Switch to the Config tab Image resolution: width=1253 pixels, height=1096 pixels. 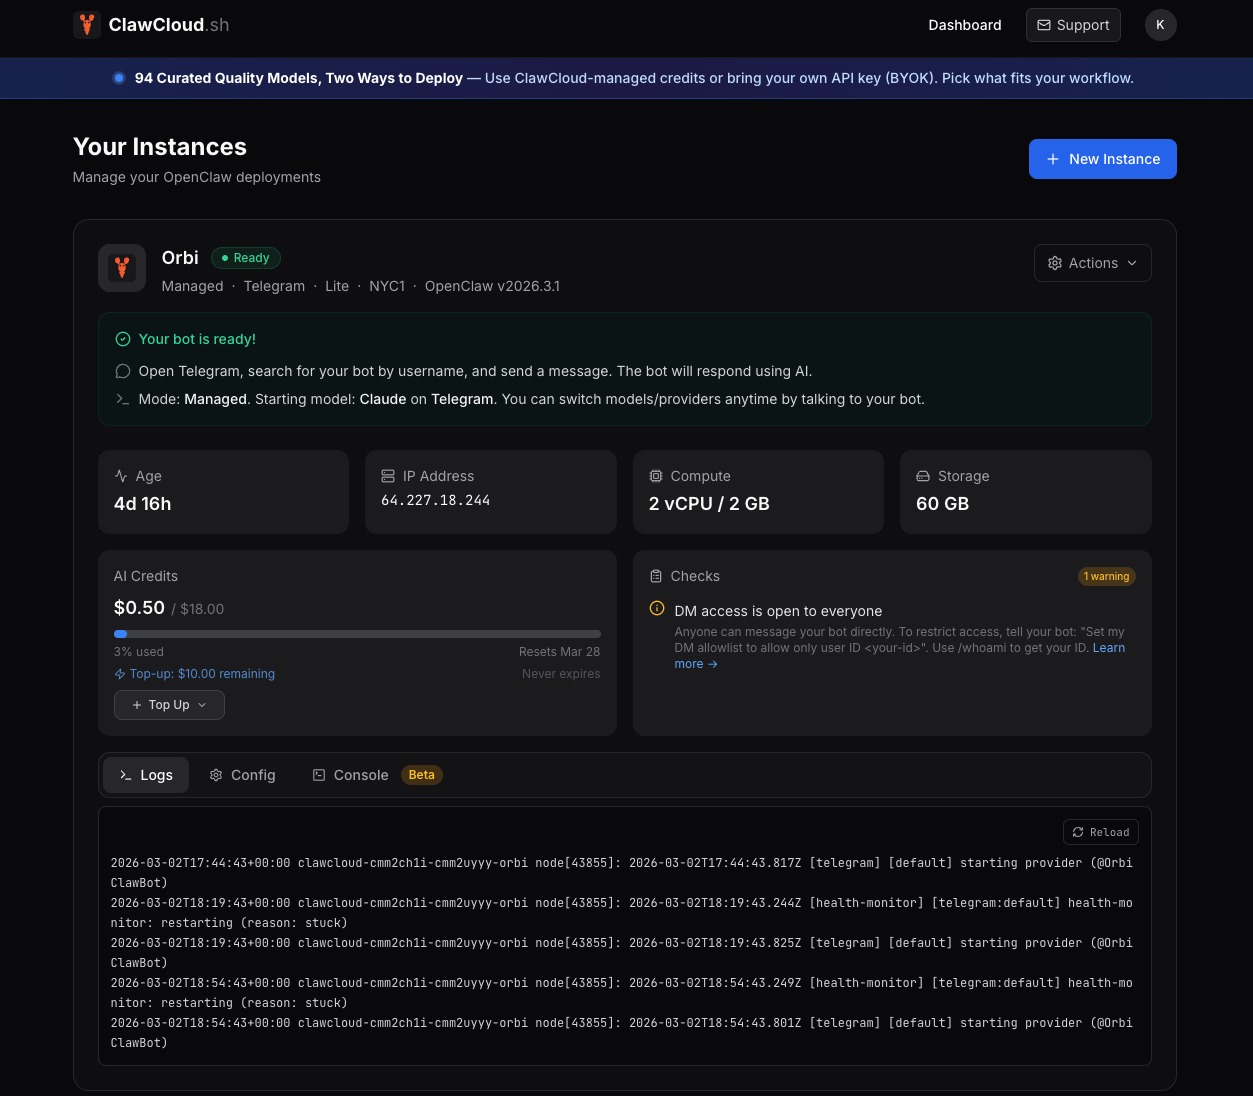pos(242,775)
